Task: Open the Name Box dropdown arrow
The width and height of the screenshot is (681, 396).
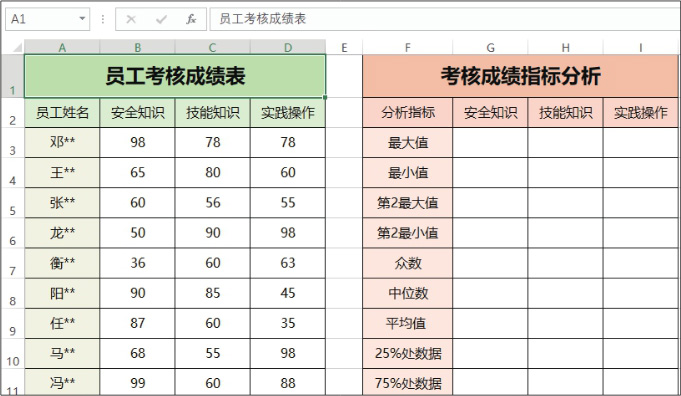Action: click(x=82, y=19)
